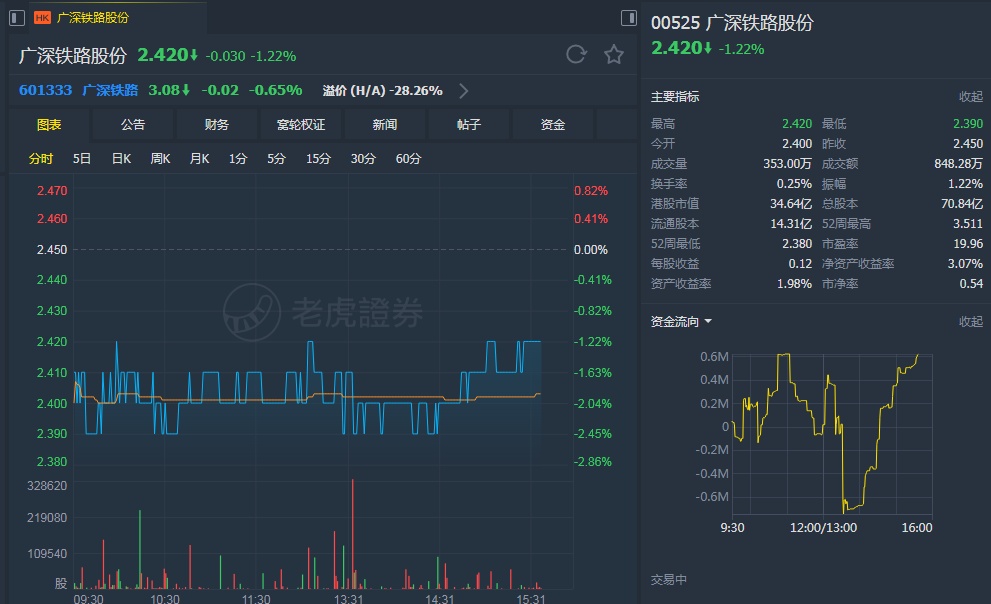Collapse the 主要指标 section via 收起
The height and width of the screenshot is (604, 991).
tap(971, 97)
